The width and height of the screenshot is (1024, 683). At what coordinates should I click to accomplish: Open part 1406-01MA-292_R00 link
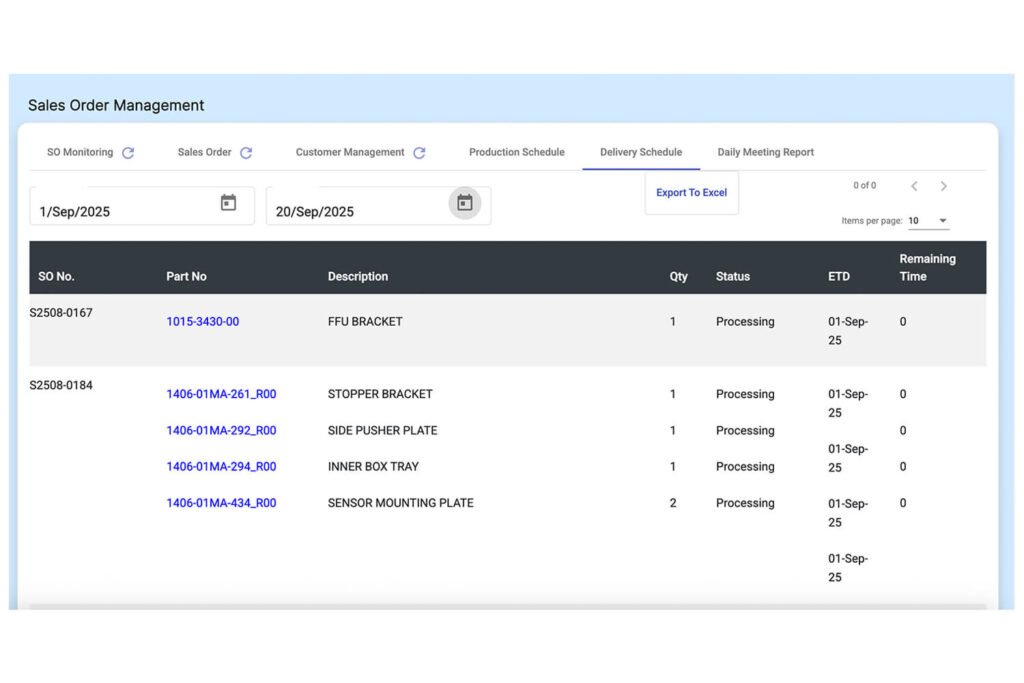click(221, 431)
